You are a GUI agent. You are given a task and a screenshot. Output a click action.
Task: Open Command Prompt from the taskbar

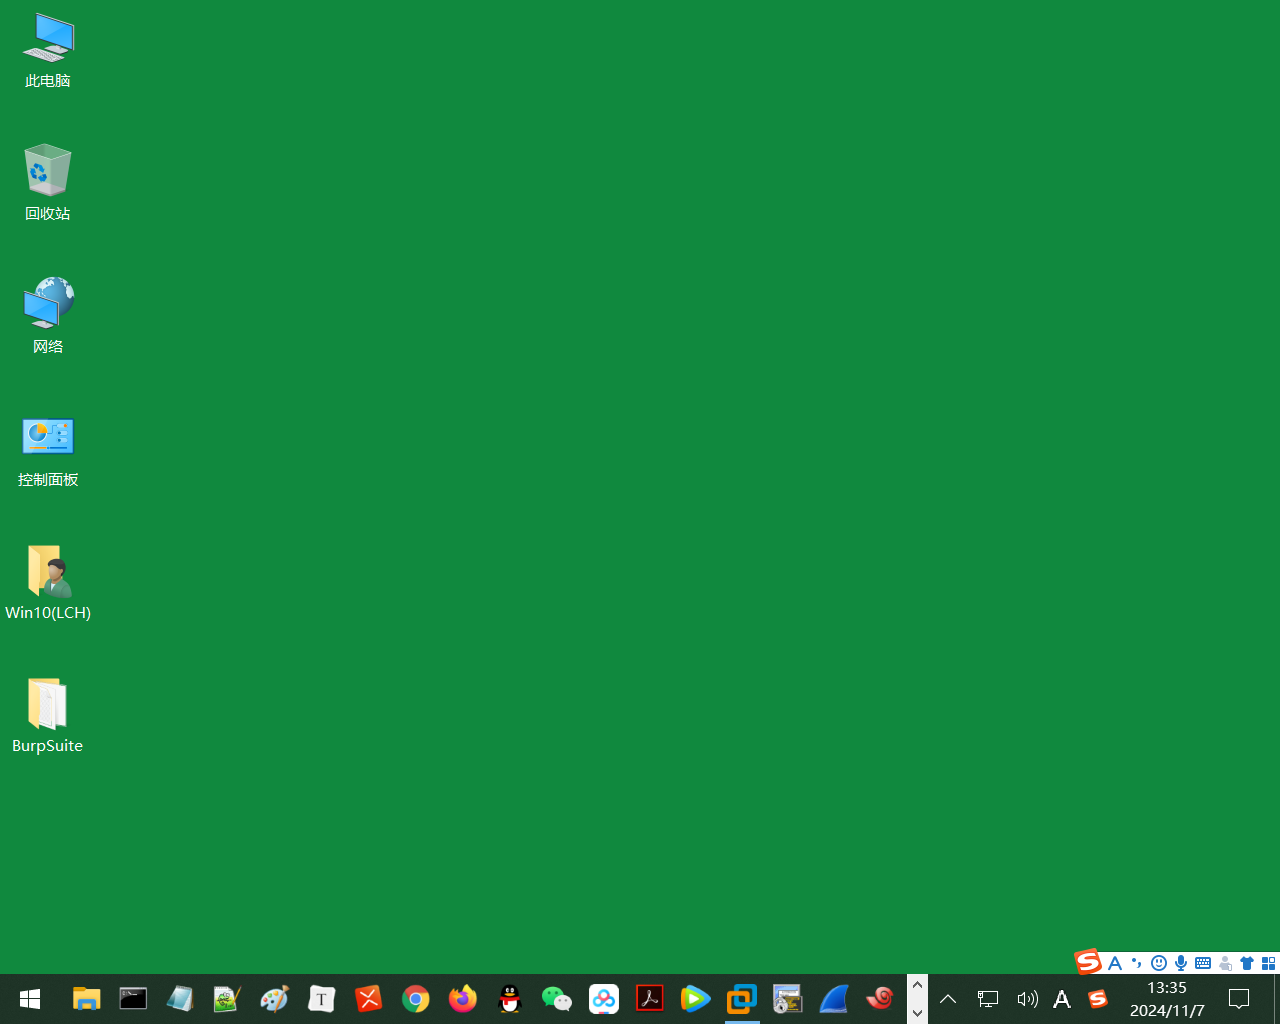(x=133, y=999)
